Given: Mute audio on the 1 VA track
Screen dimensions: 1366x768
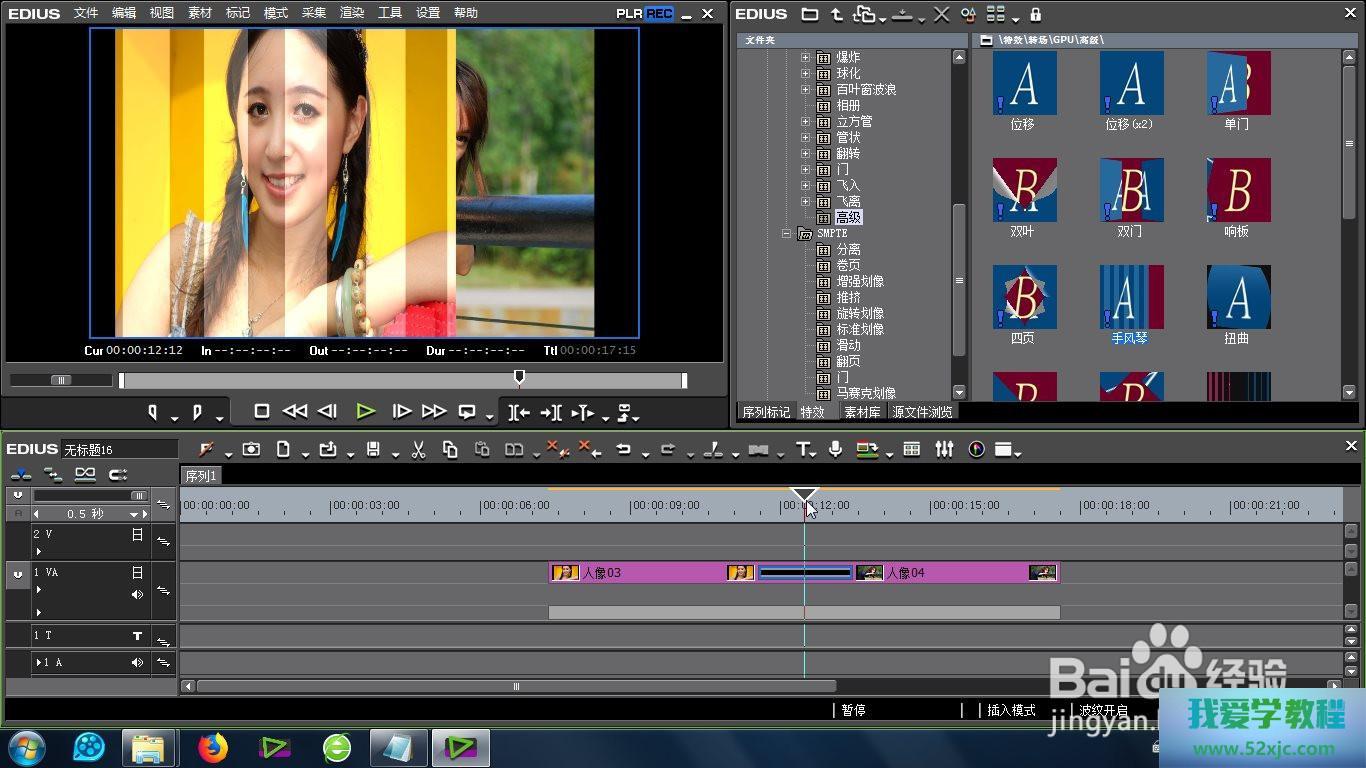Looking at the screenshot, I should 137,595.
